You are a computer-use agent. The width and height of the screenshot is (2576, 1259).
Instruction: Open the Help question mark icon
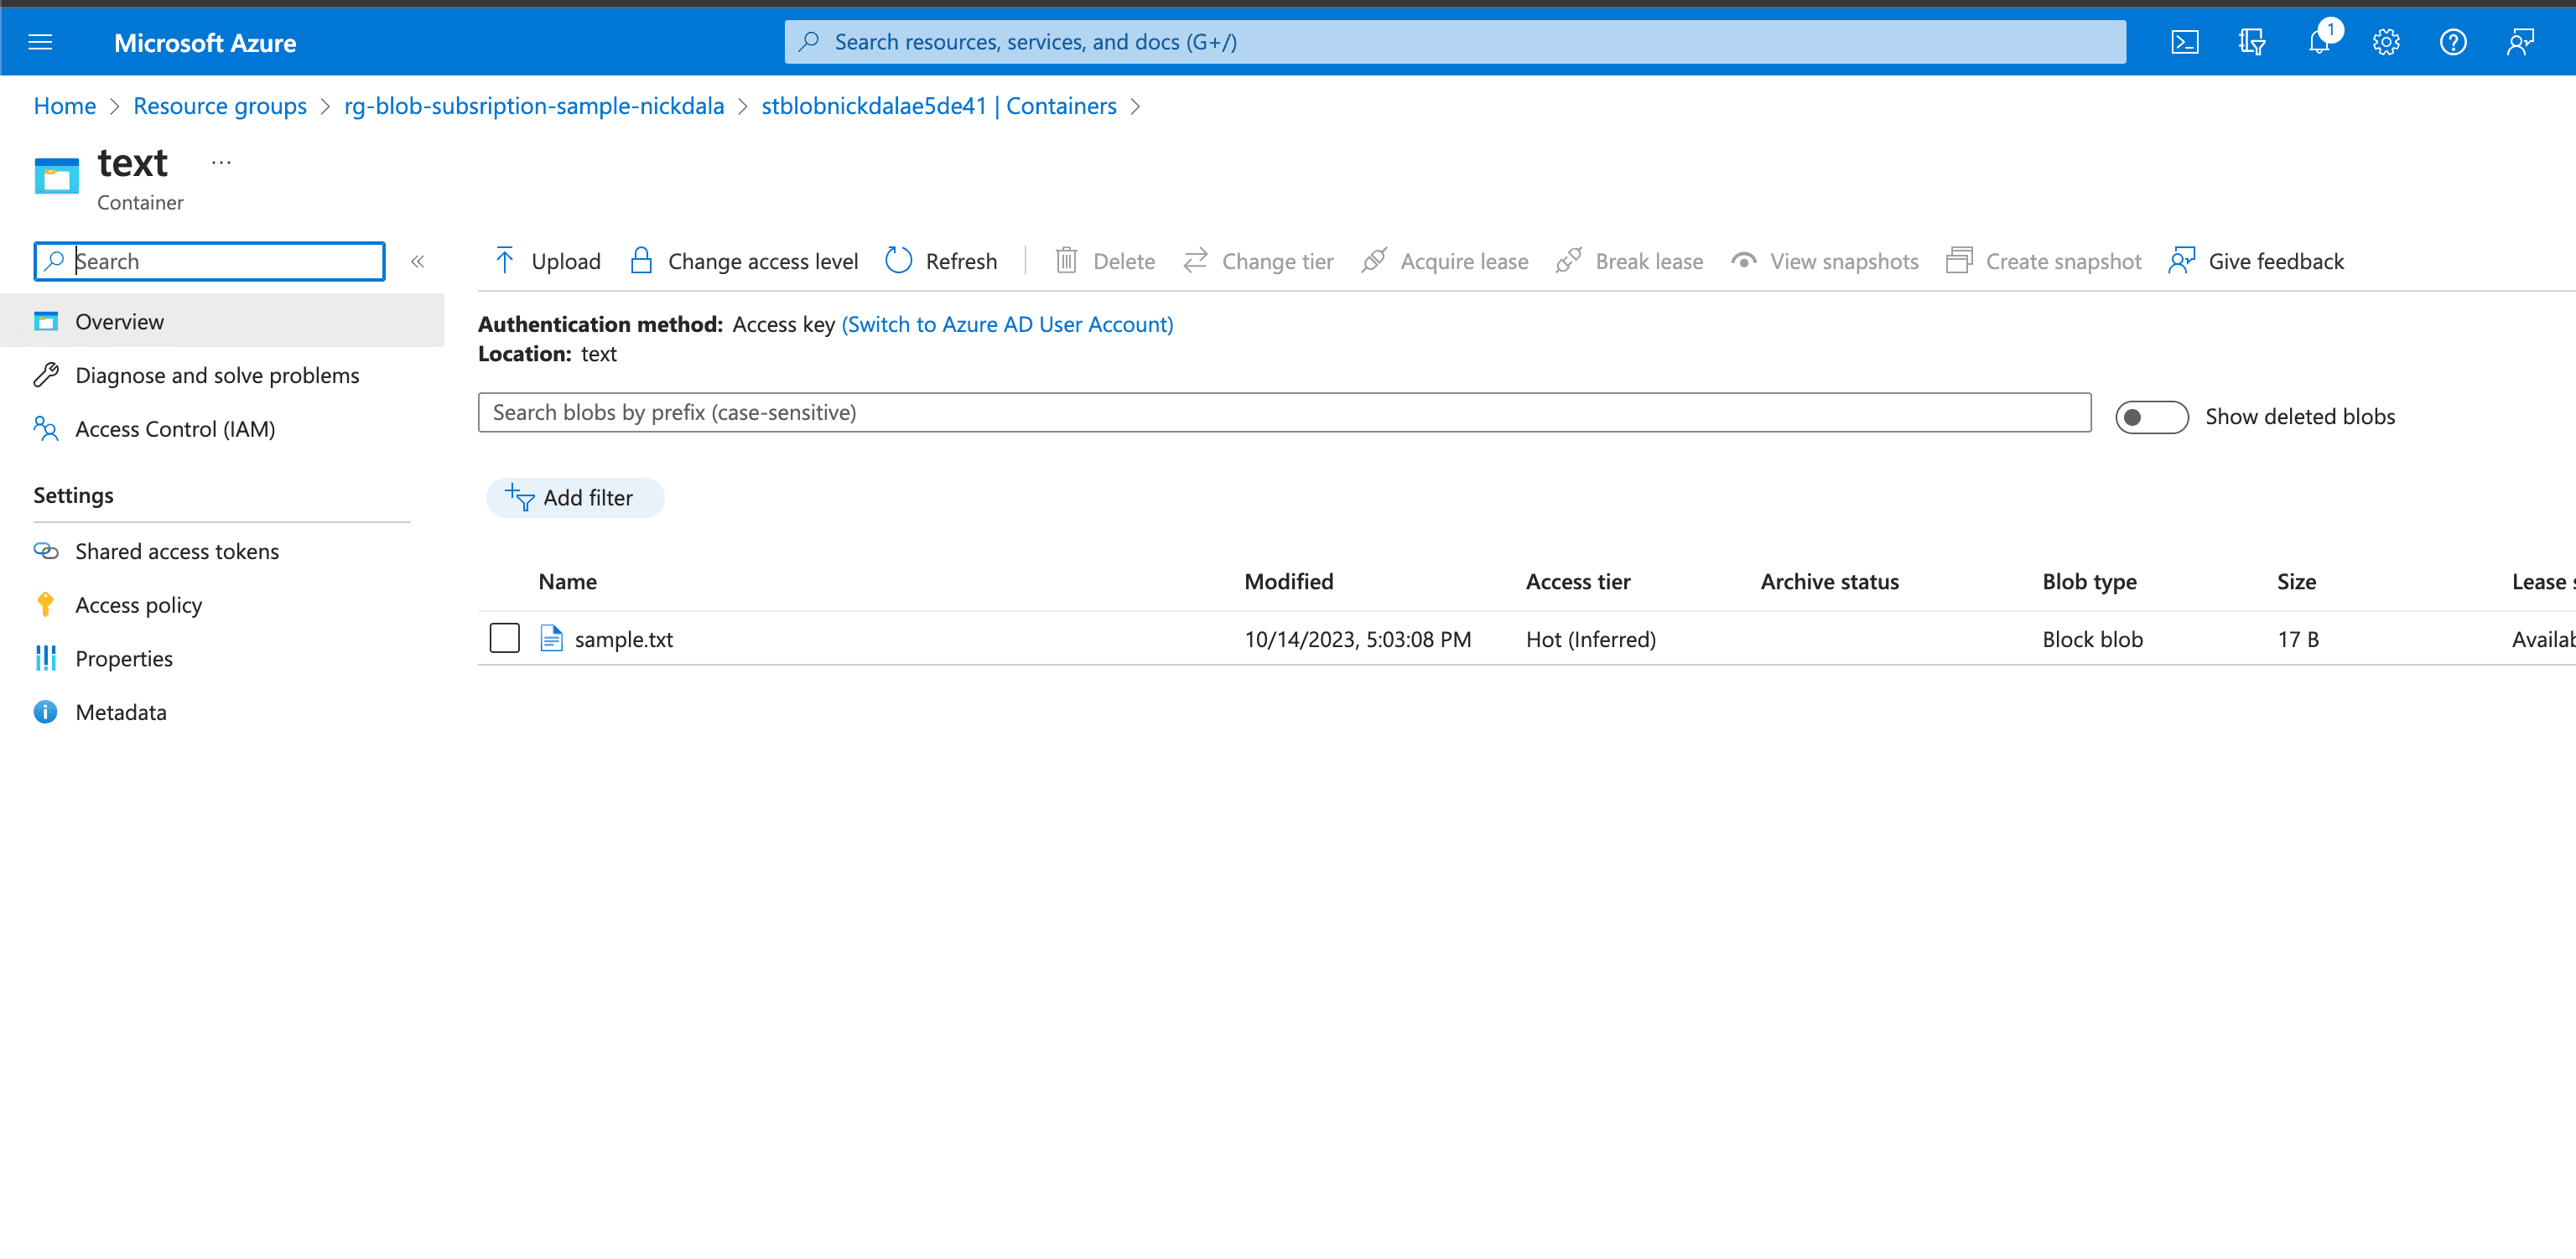(2453, 42)
